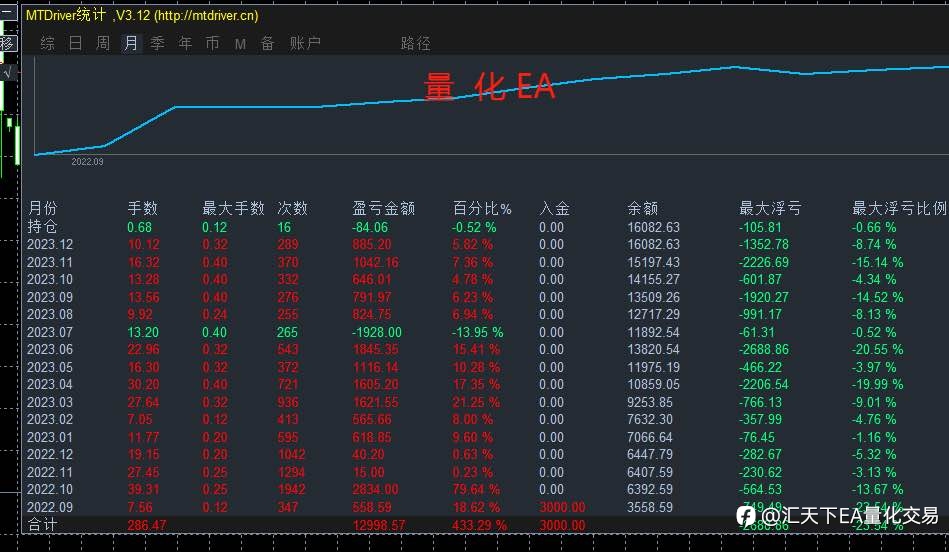The height and width of the screenshot is (552, 949).
Task: Click the 1845.35 profit cell
Action: coord(376,349)
